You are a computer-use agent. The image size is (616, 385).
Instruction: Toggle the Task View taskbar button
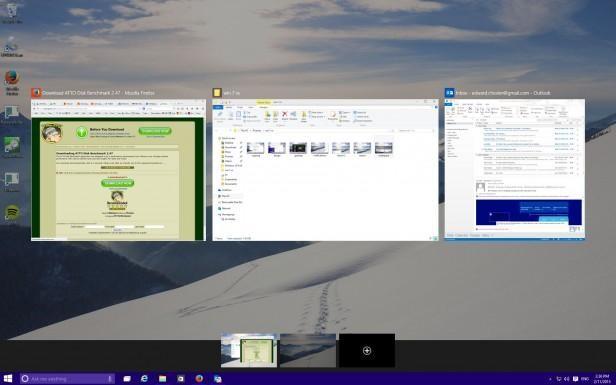(127, 379)
